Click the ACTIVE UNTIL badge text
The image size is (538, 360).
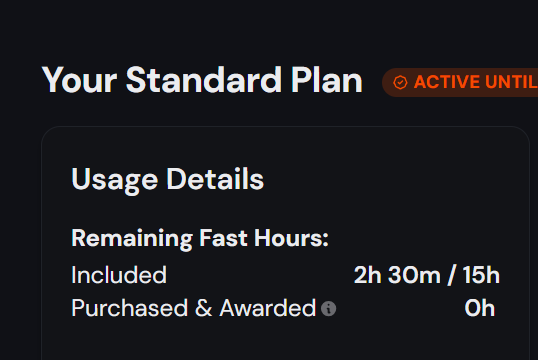(x=476, y=82)
